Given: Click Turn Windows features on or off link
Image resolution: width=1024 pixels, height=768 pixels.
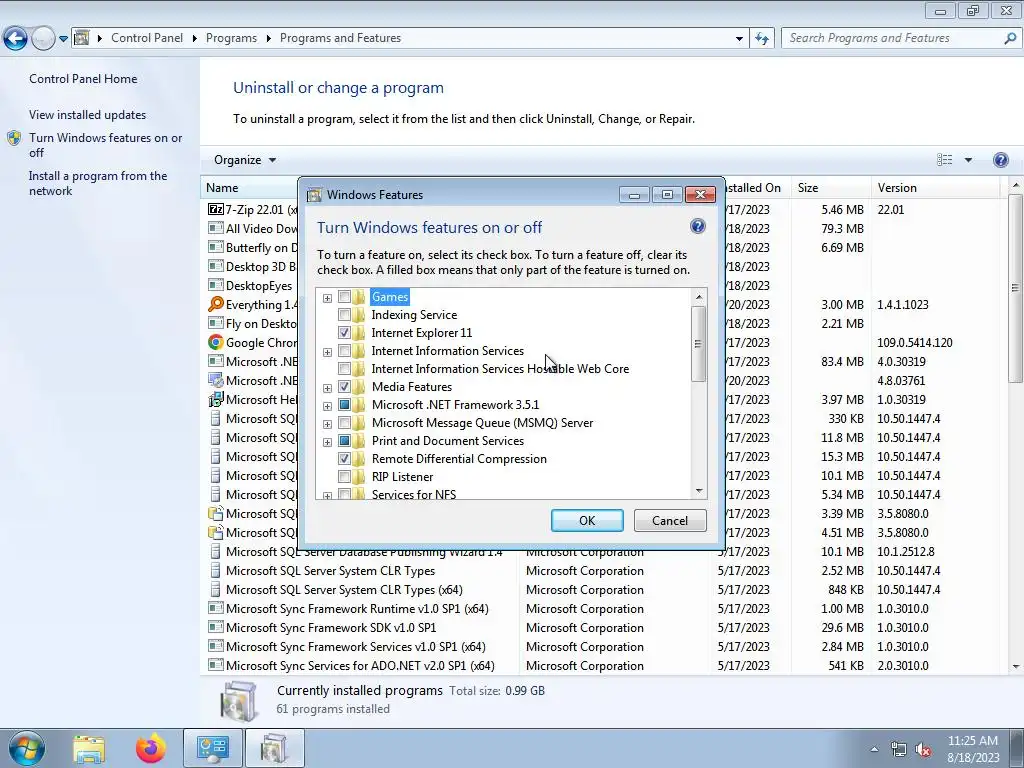Looking at the screenshot, I should [x=105, y=145].
